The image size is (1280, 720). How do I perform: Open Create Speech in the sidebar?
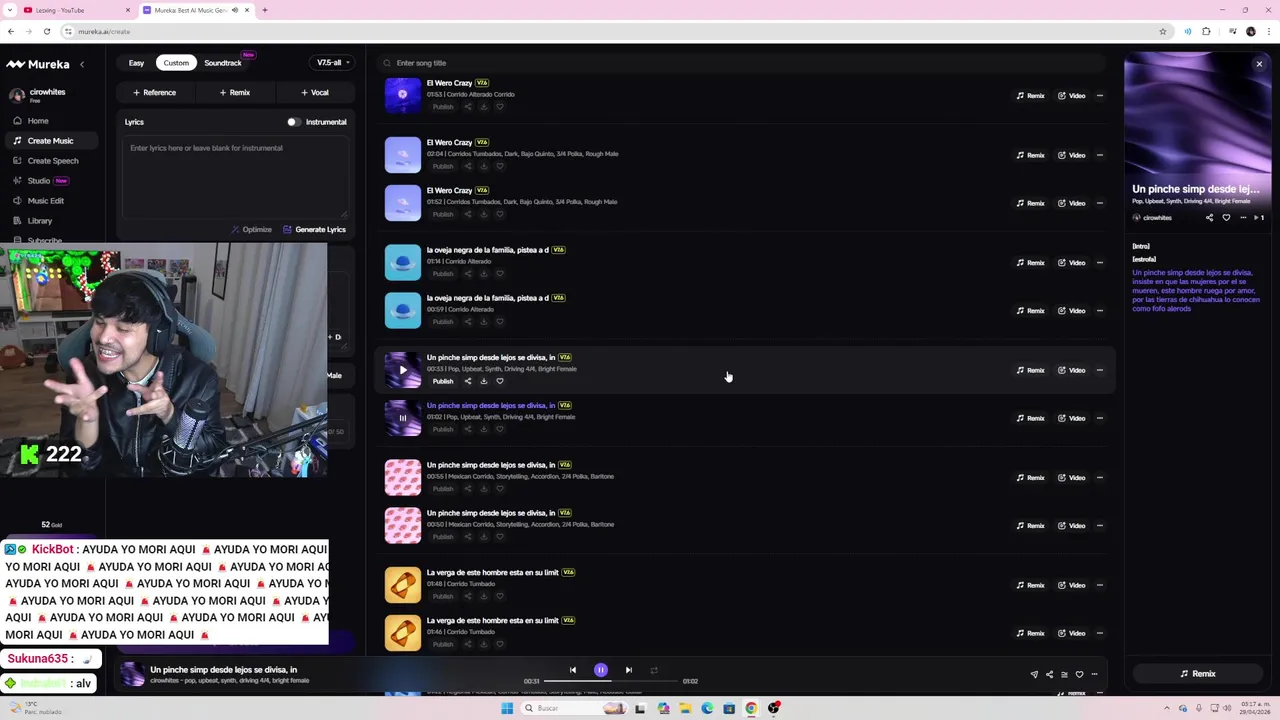[52, 161]
